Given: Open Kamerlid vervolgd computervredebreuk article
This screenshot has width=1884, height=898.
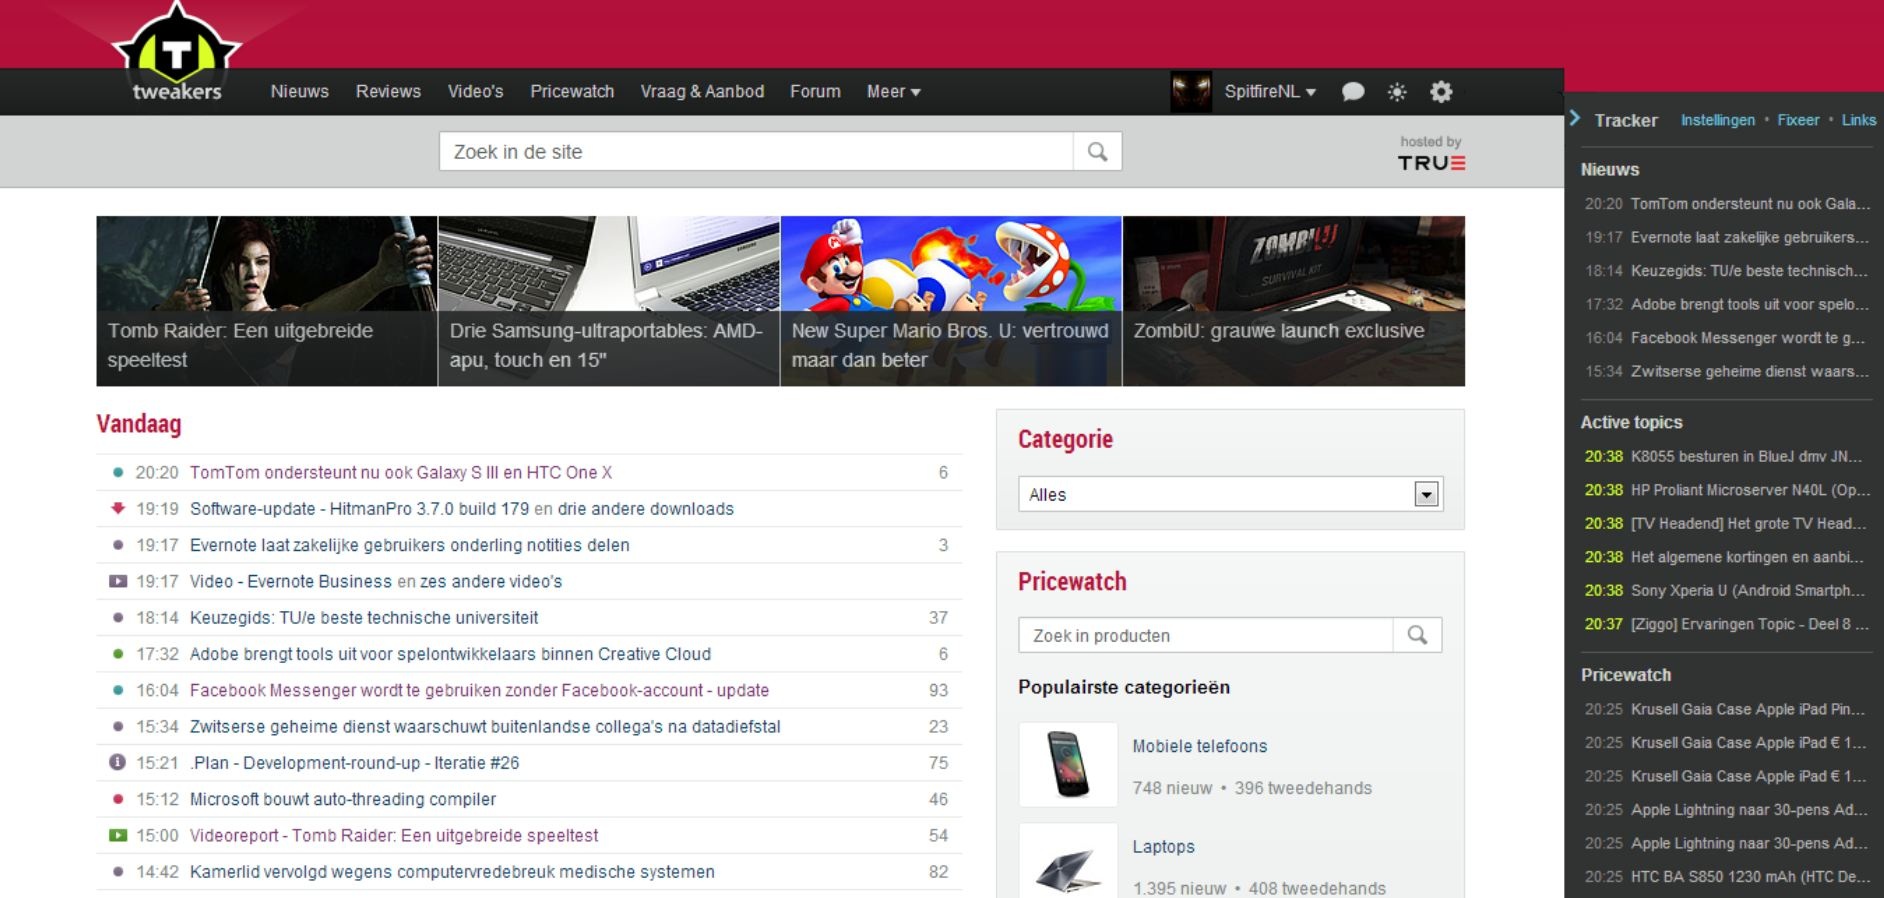Looking at the screenshot, I should coord(452,871).
